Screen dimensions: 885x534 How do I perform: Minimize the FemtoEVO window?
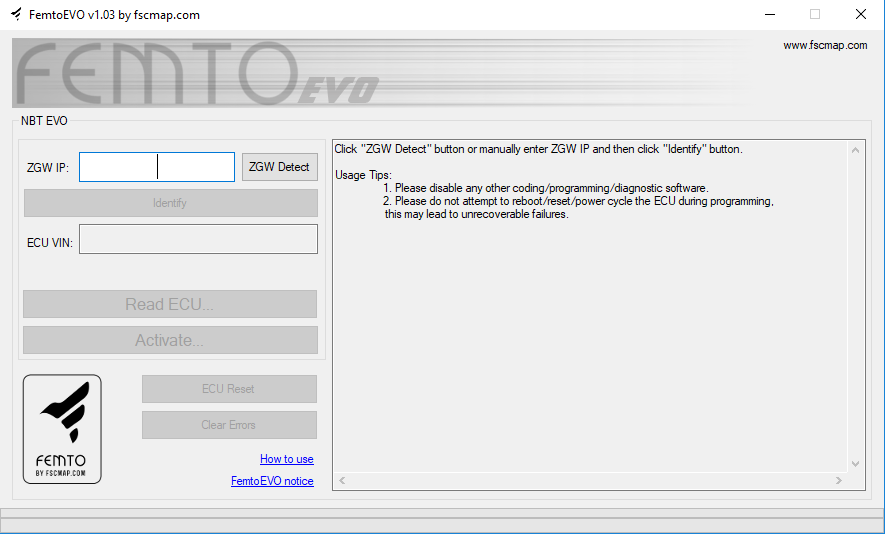[770, 14]
